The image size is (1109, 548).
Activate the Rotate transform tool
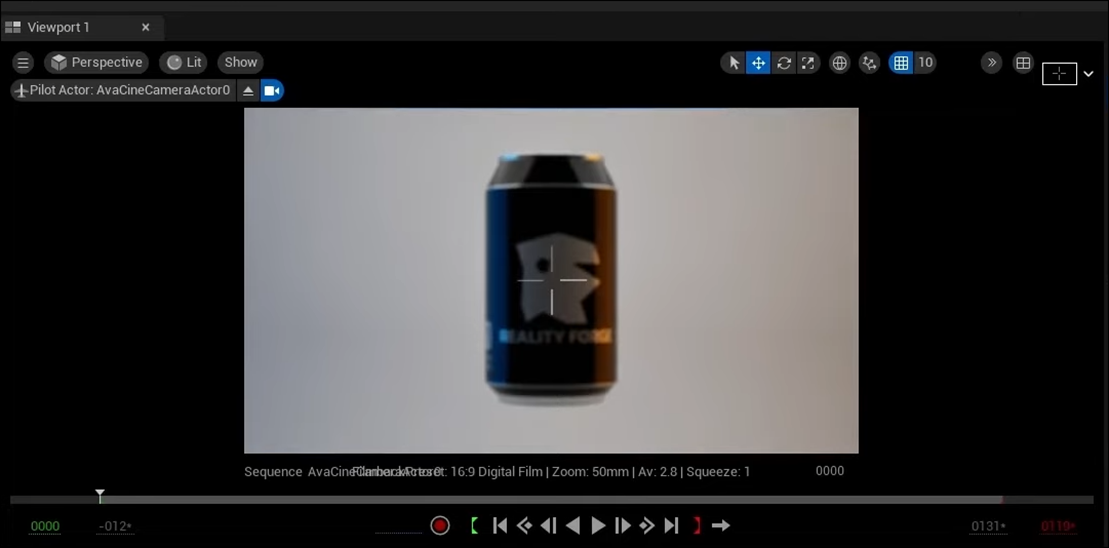[783, 63]
